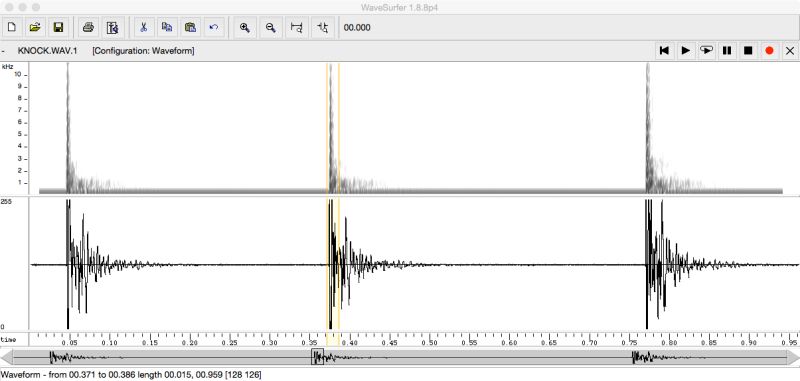
Task: Click the WaveSurfer 1.8.8p4 window title
Action: 399,7
